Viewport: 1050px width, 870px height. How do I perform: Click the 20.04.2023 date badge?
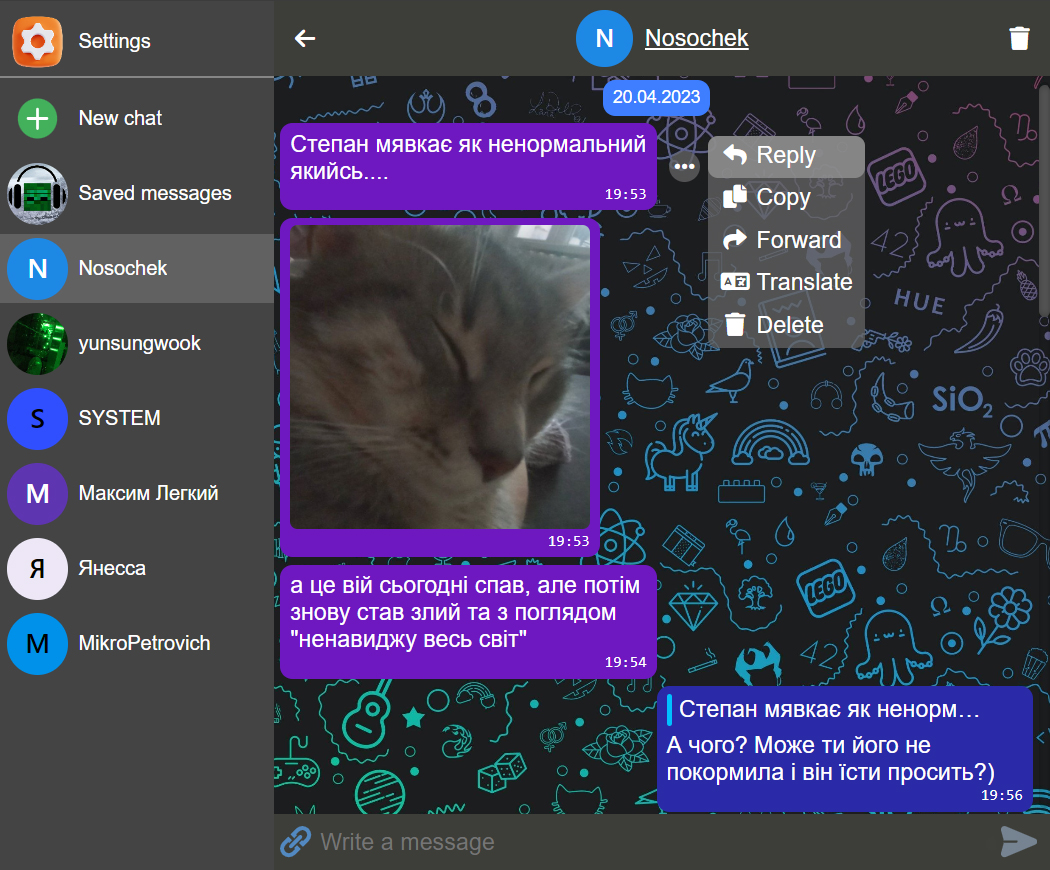pyautogui.click(x=656, y=97)
